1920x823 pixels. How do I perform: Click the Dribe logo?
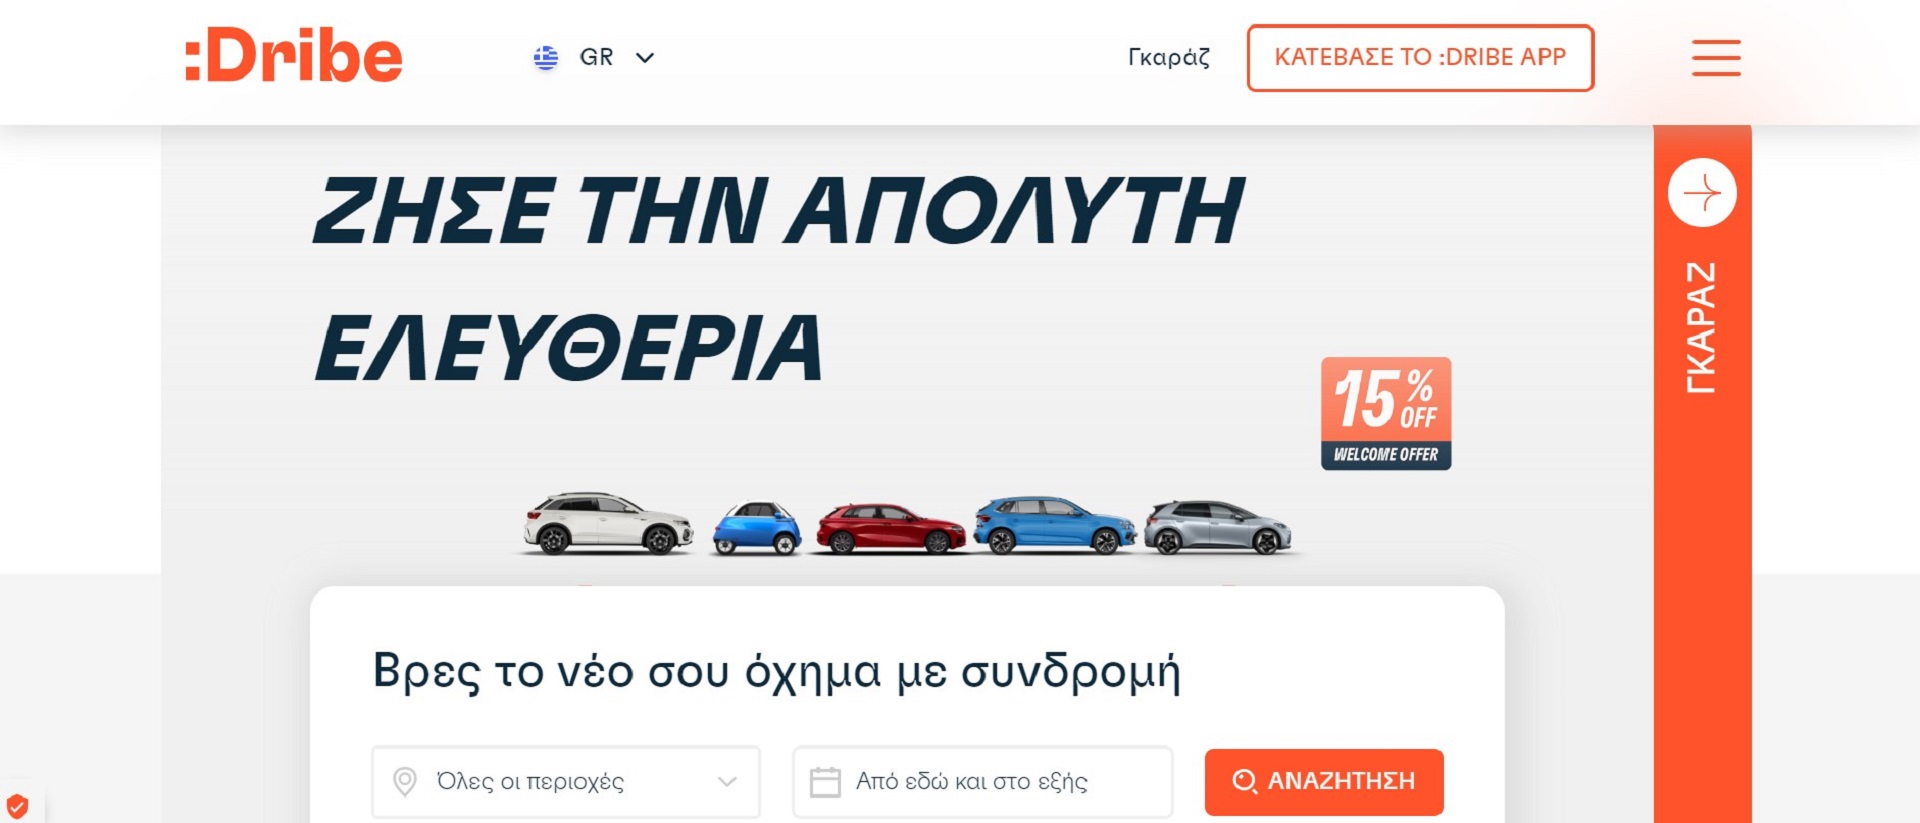tap(294, 56)
